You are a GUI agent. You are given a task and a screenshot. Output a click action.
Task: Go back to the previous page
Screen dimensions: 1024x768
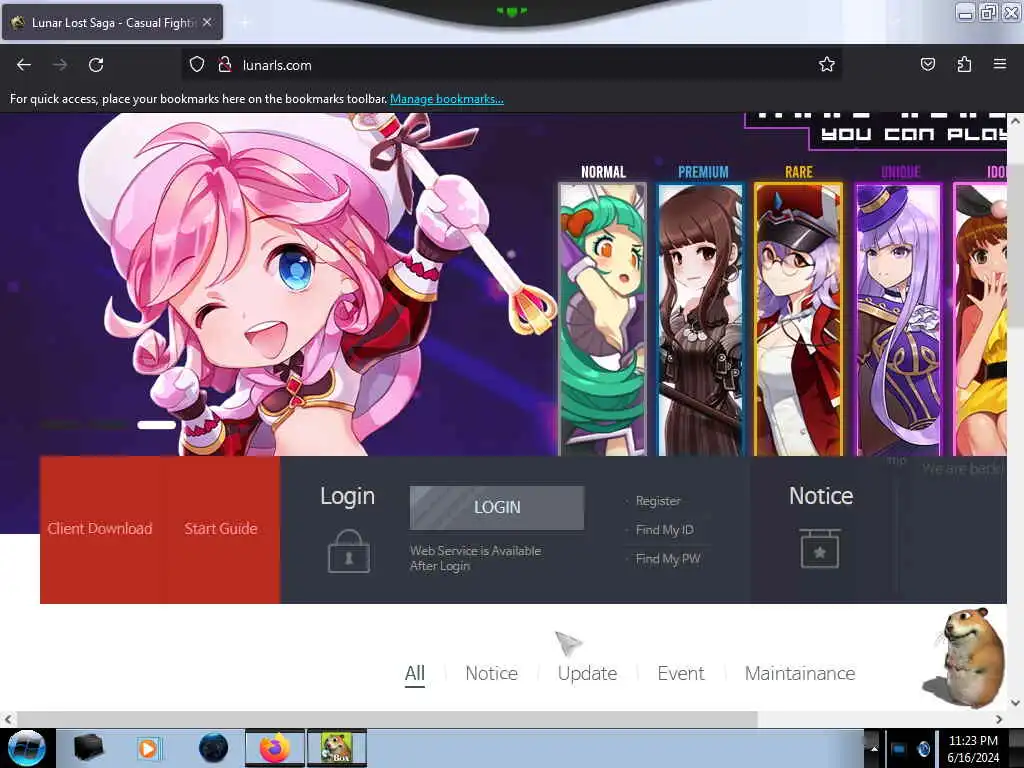(x=24, y=65)
